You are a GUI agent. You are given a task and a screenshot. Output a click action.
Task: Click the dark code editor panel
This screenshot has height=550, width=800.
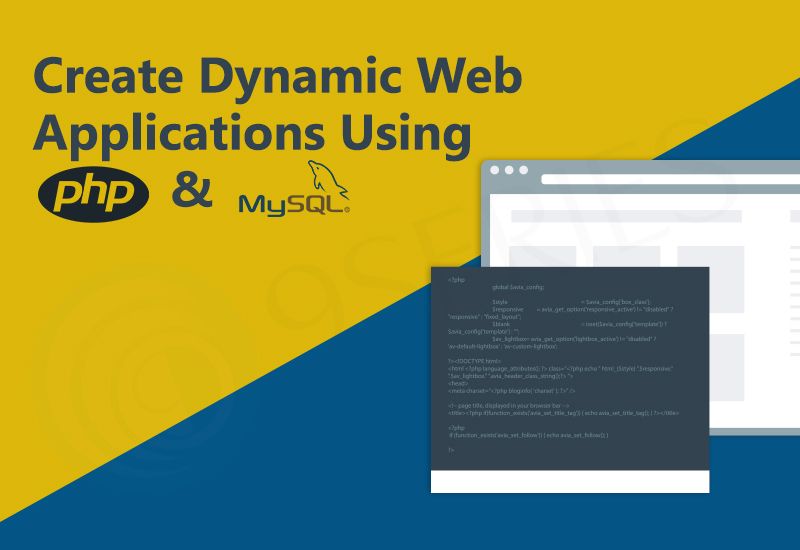(x=570, y=368)
